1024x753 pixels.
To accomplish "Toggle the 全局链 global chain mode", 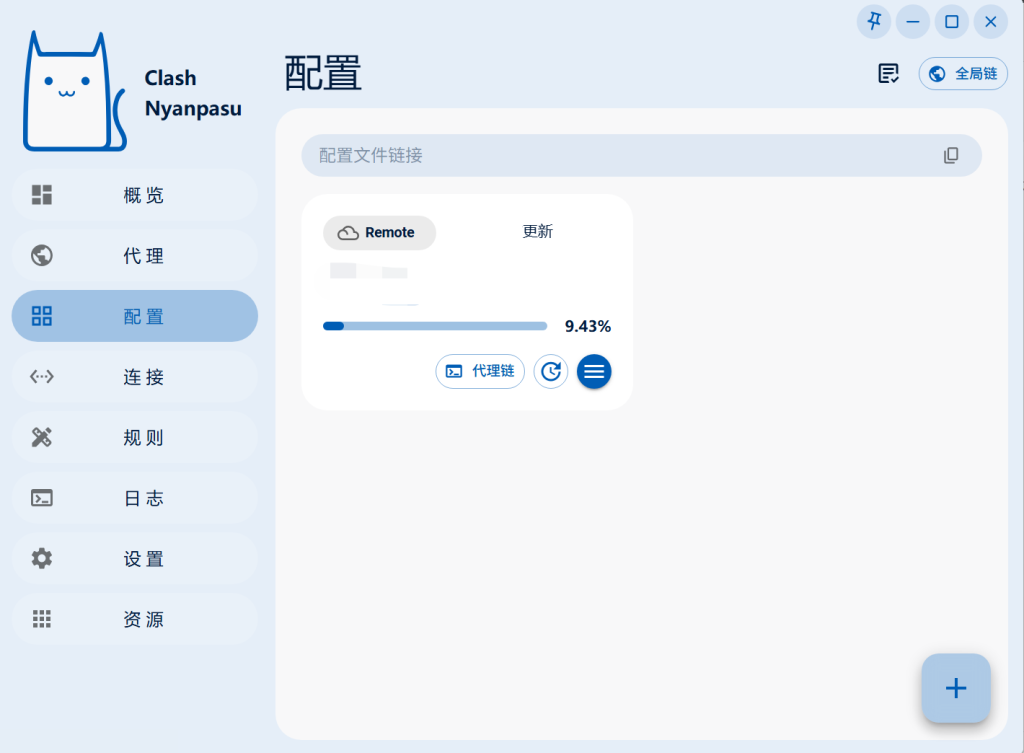I will (x=962, y=73).
